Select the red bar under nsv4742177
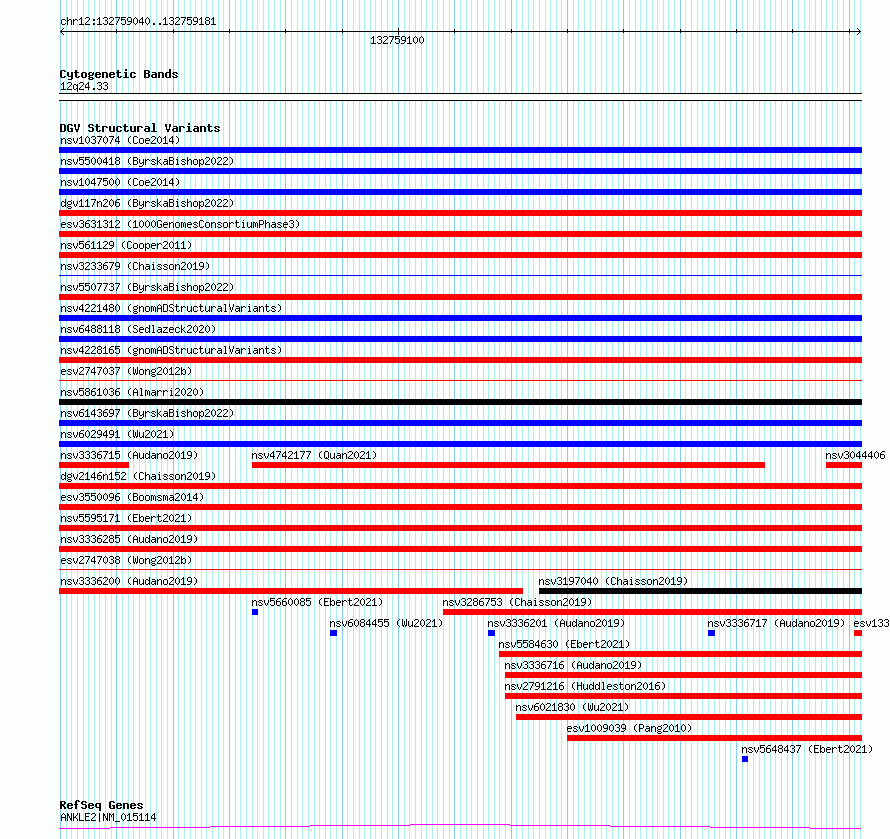This screenshot has width=890, height=839. (508, 465)
